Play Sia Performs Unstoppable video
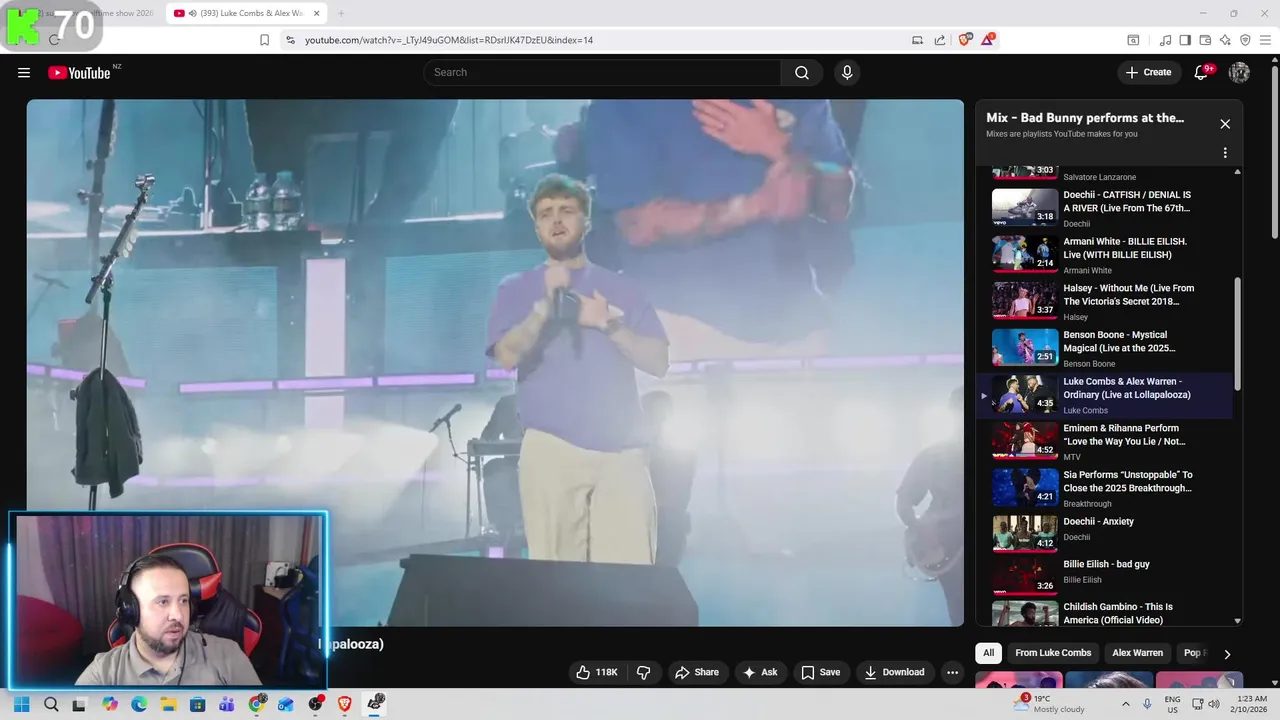This screenshot has width=1280, height=720. [1105, 488]
